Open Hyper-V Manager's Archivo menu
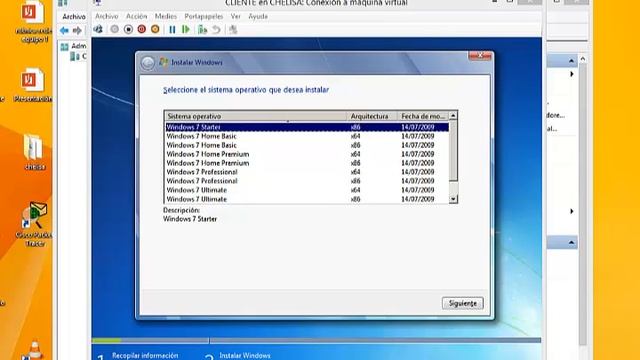The width and height of the screenshot is (640, 360). point(74,17)
